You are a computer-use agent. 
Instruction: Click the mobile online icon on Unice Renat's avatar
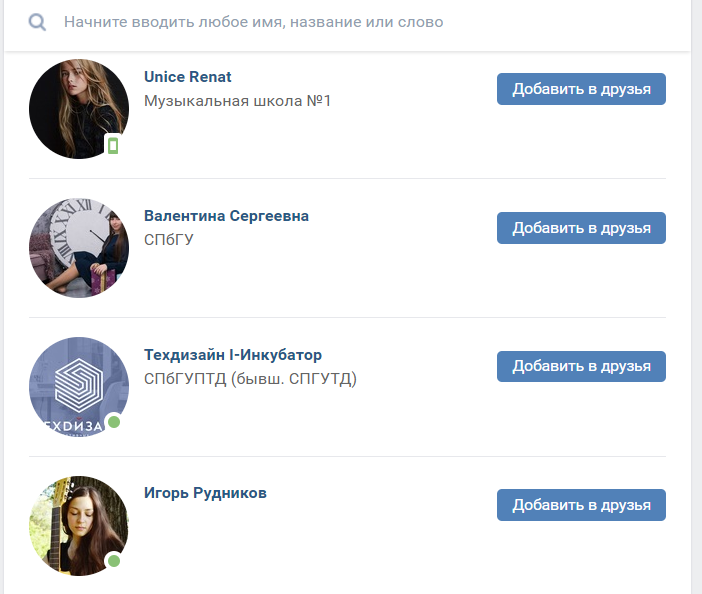coord(113,145)
